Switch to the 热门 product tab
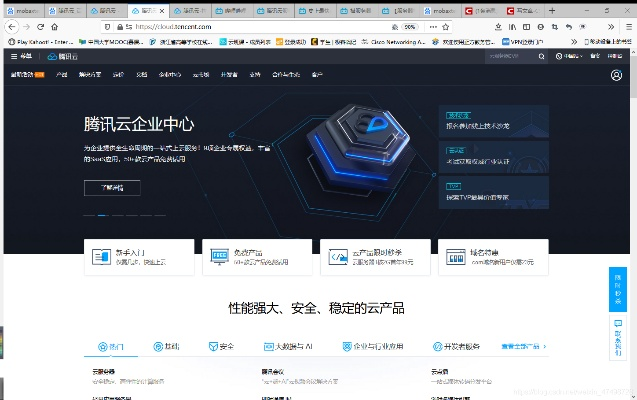Image resolution: width=637 pixels, height=400 pixels. 111,346
